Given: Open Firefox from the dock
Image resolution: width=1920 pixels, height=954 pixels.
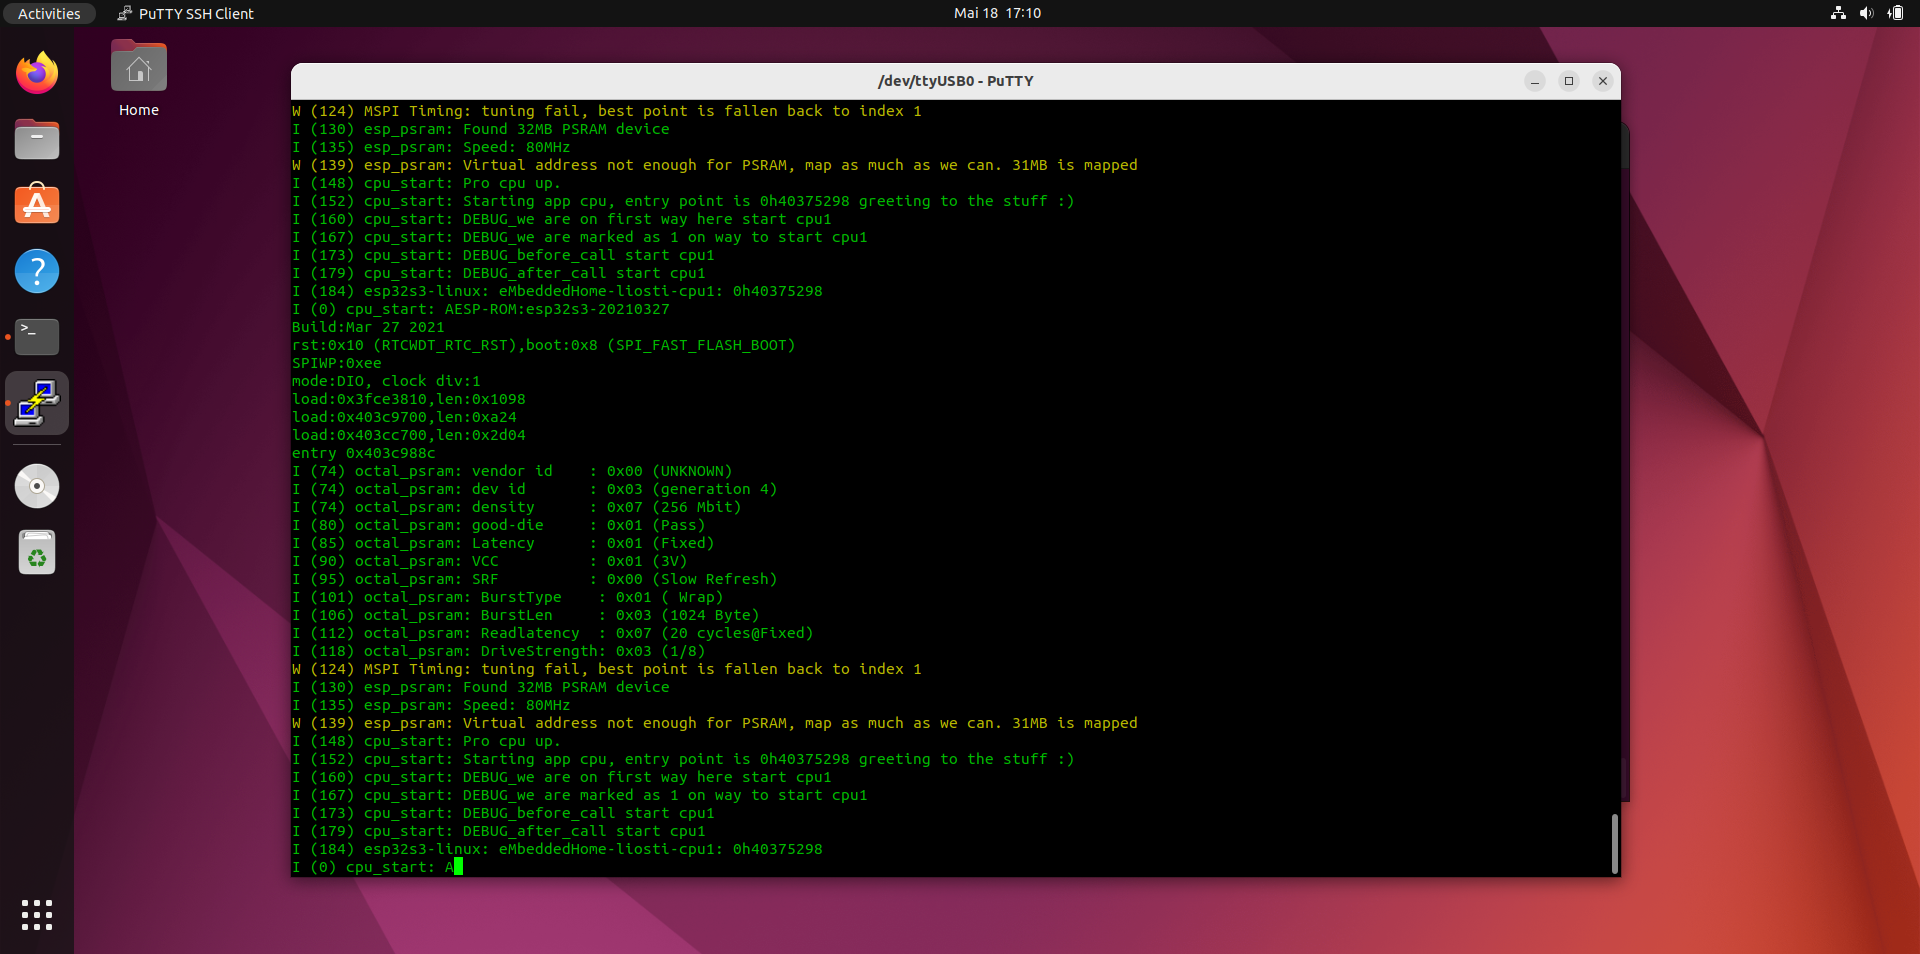Looking at the screenshot, I should pos(37,73).
